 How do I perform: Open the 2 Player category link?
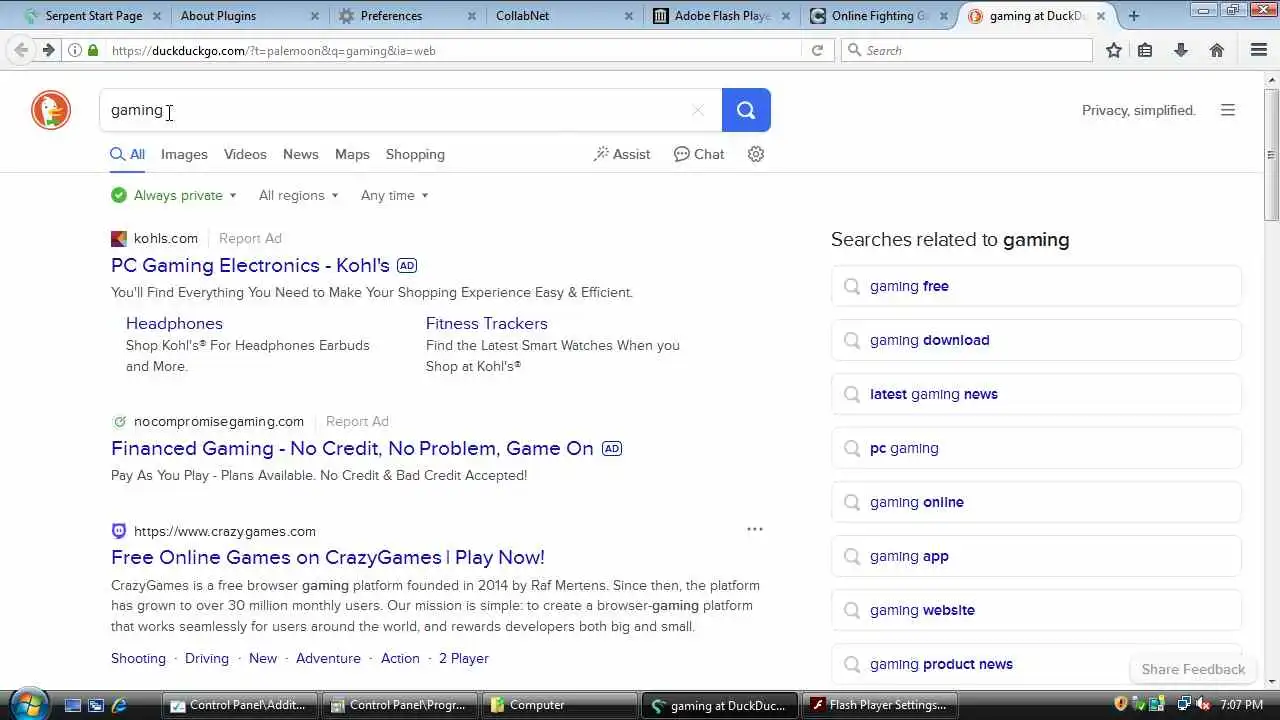[x=464, y=658]
